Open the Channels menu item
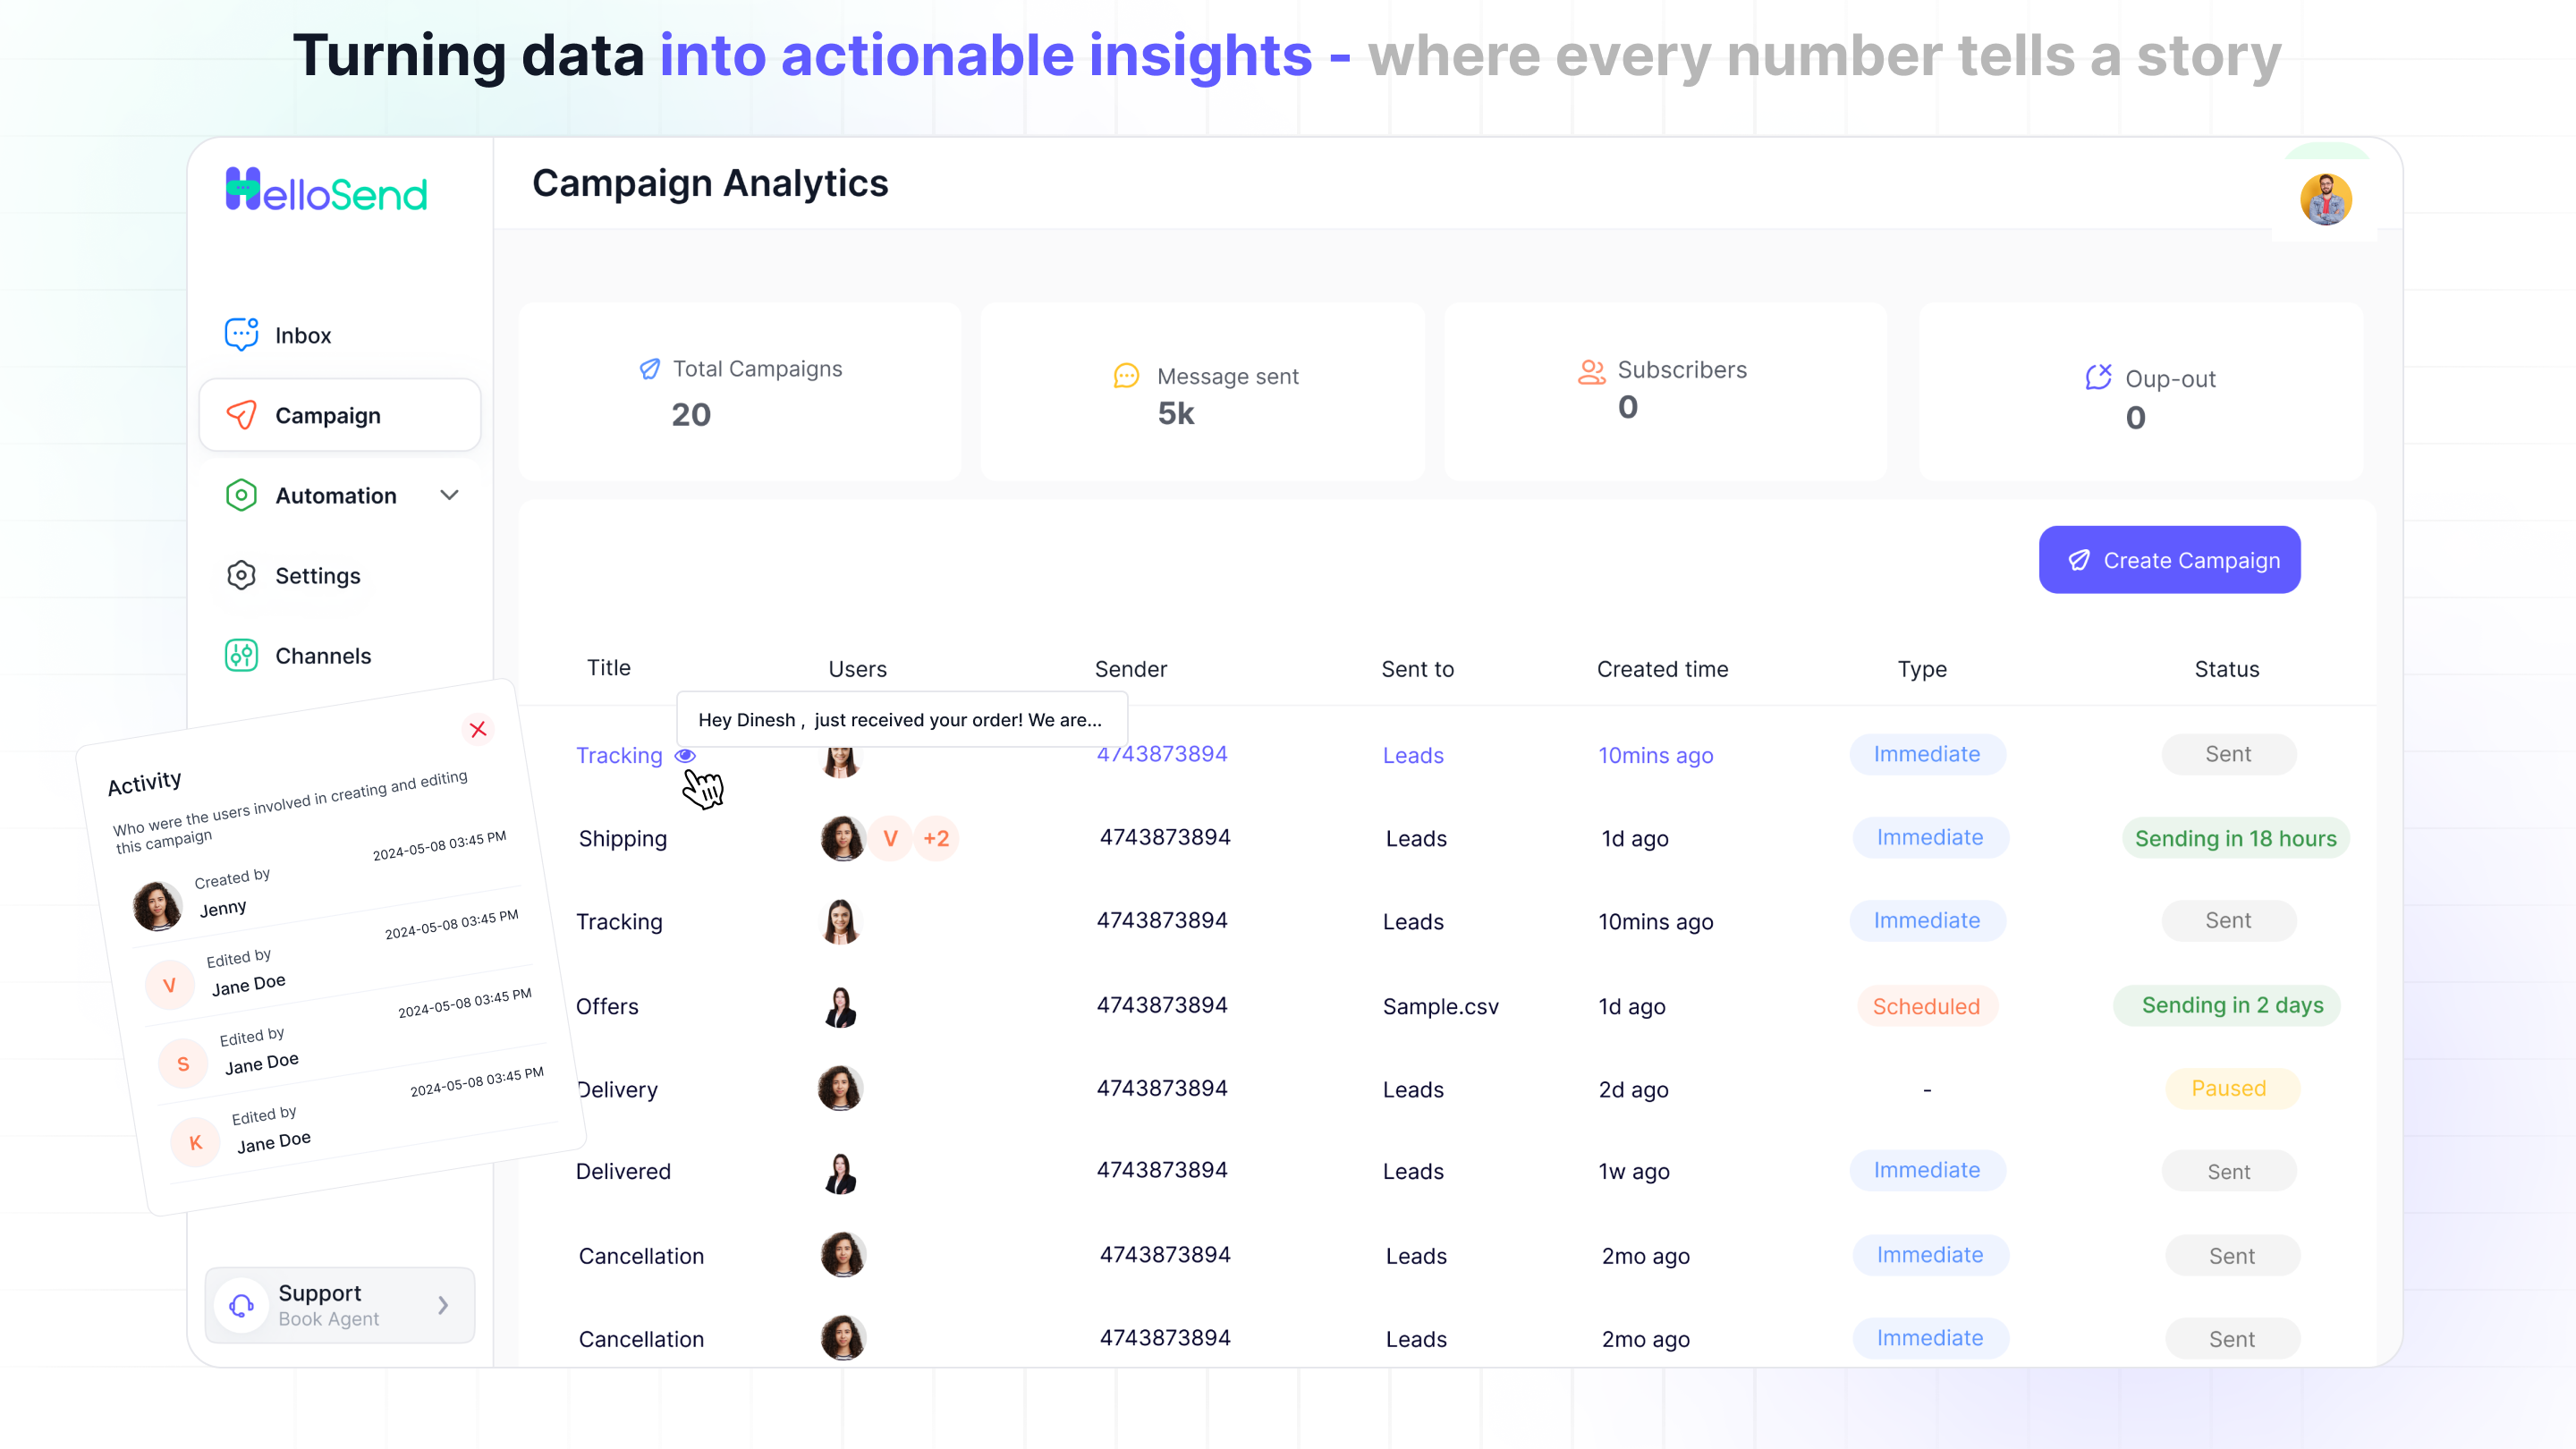The image size is (2576, 1449). 322,656
